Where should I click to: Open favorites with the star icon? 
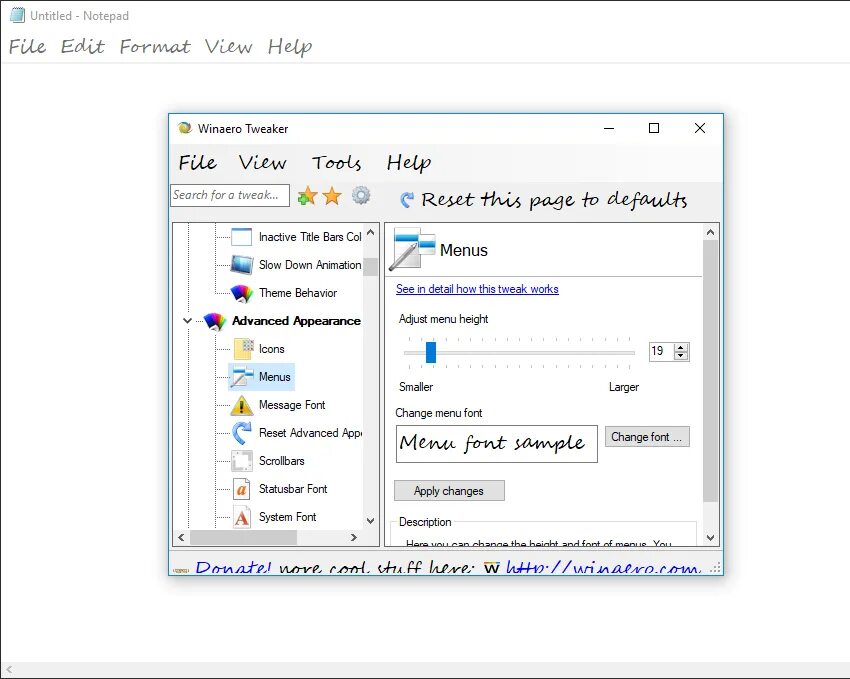point(332,196)
